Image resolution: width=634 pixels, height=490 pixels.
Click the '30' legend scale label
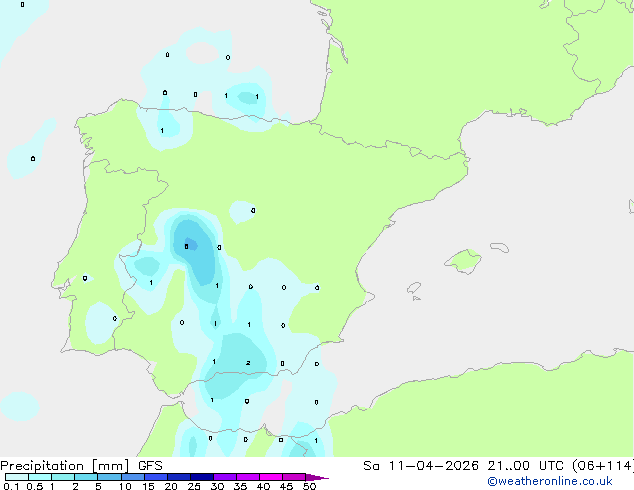217,486
